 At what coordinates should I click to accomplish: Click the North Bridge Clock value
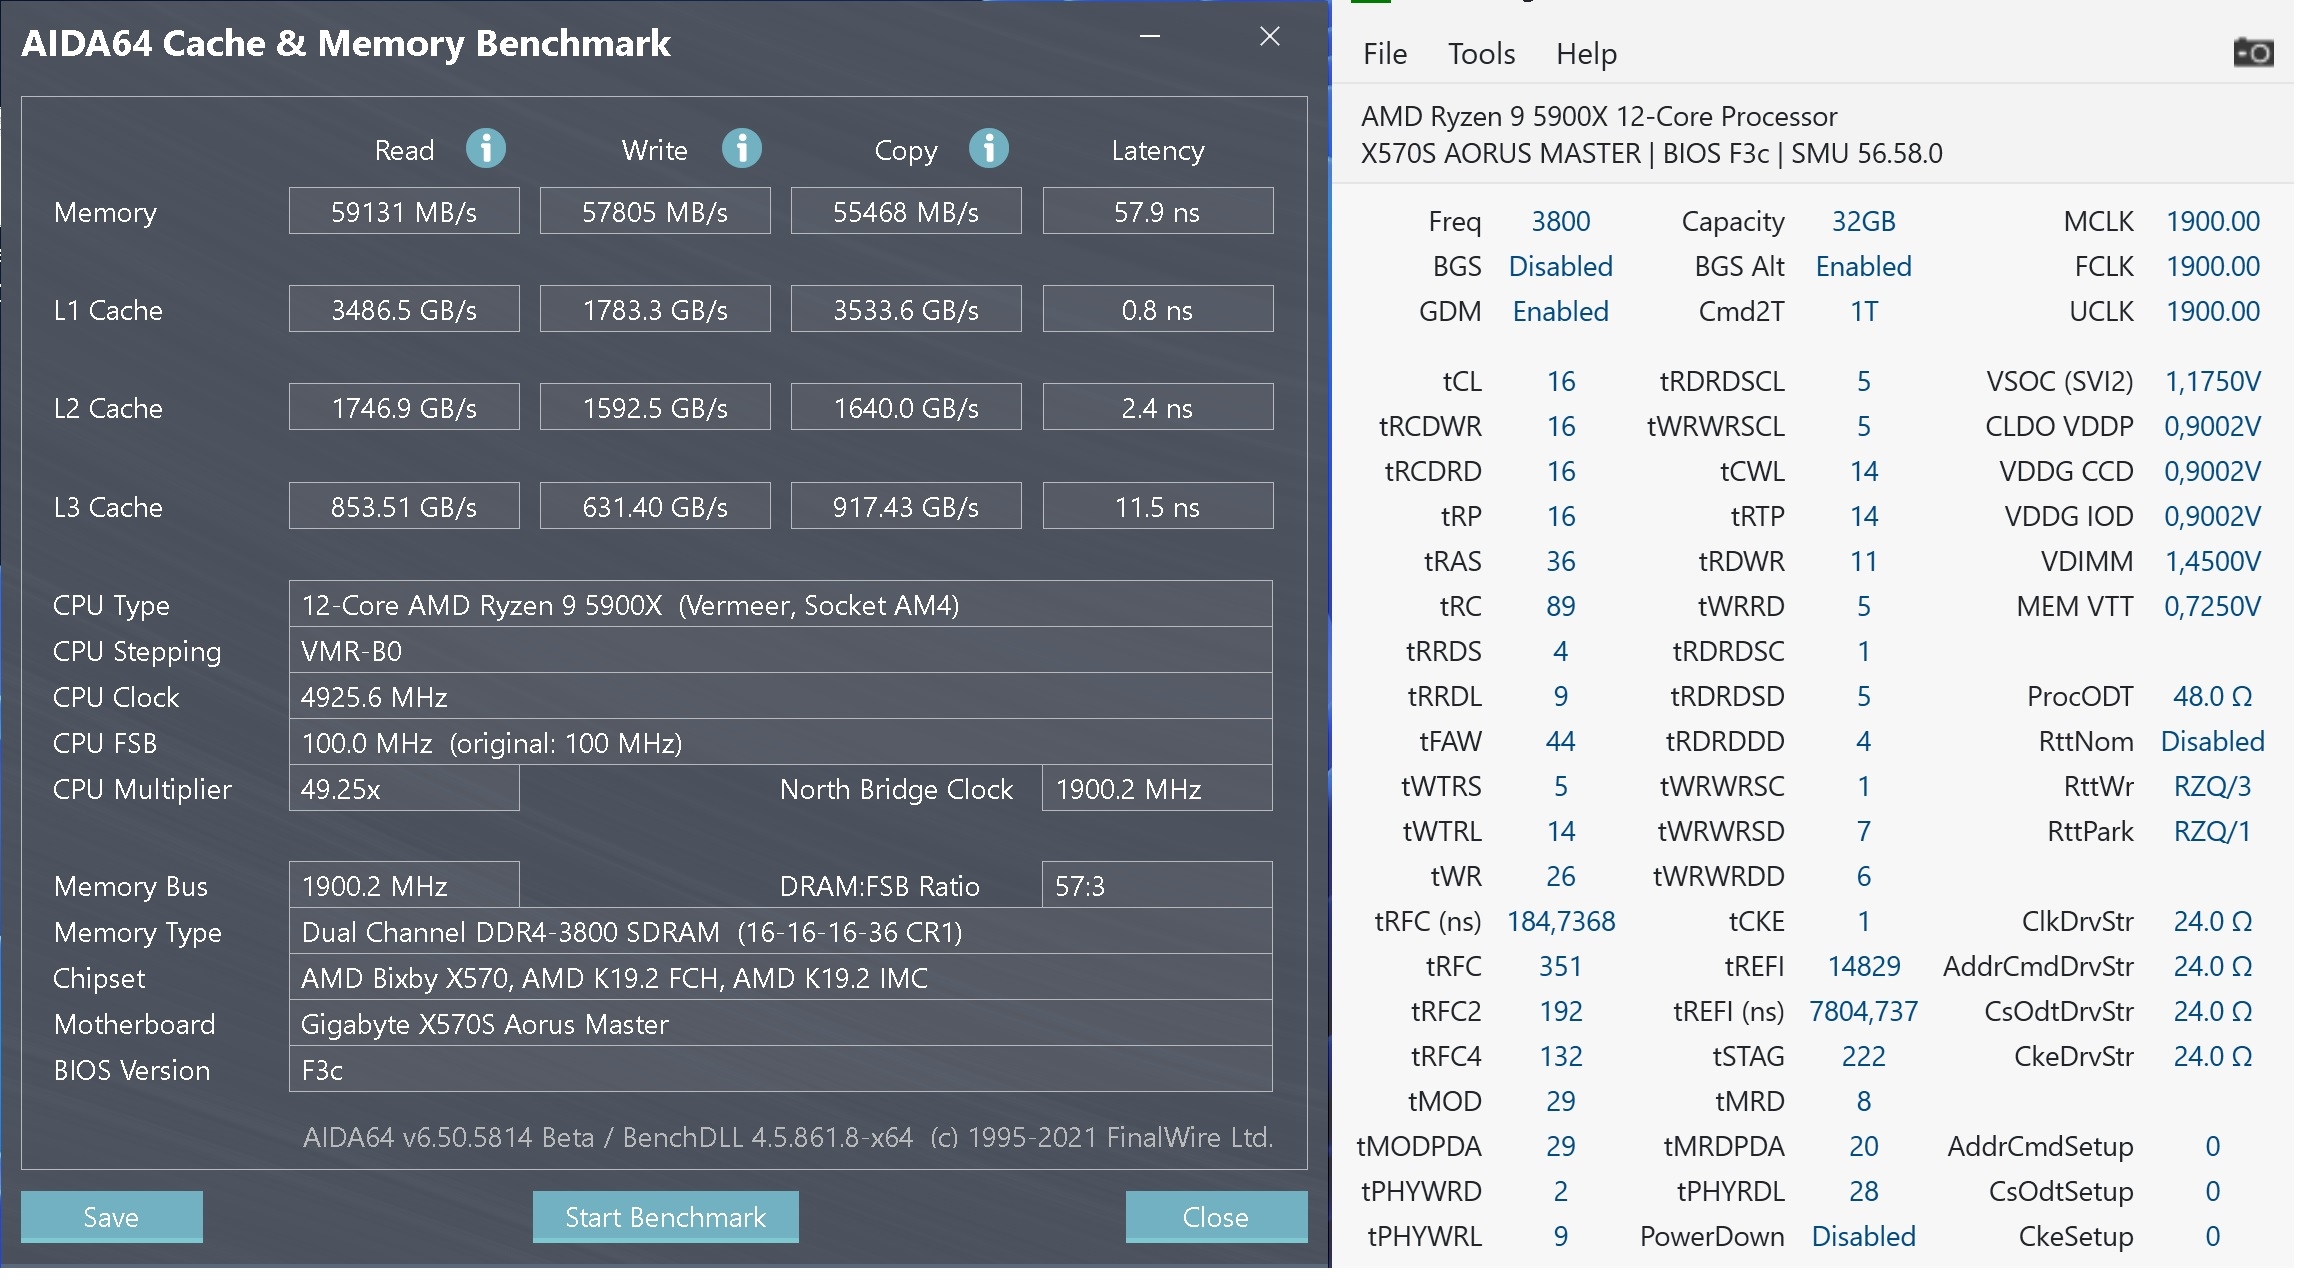pyautogui.click(x=1157, y=789)
